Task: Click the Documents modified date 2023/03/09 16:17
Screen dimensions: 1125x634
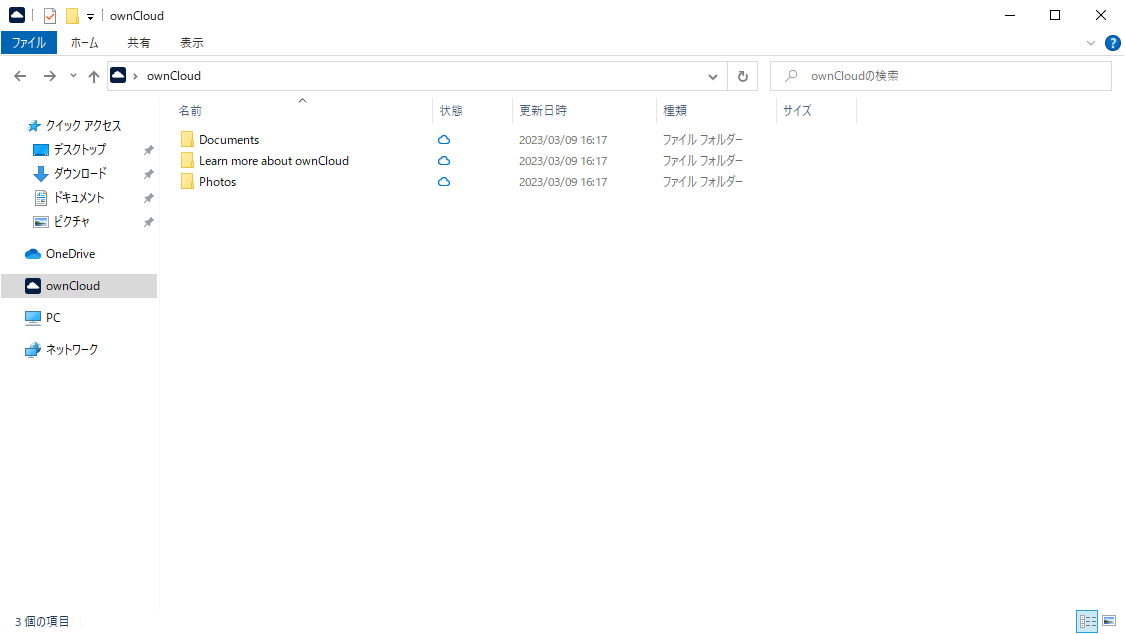Action: (563, 140)
